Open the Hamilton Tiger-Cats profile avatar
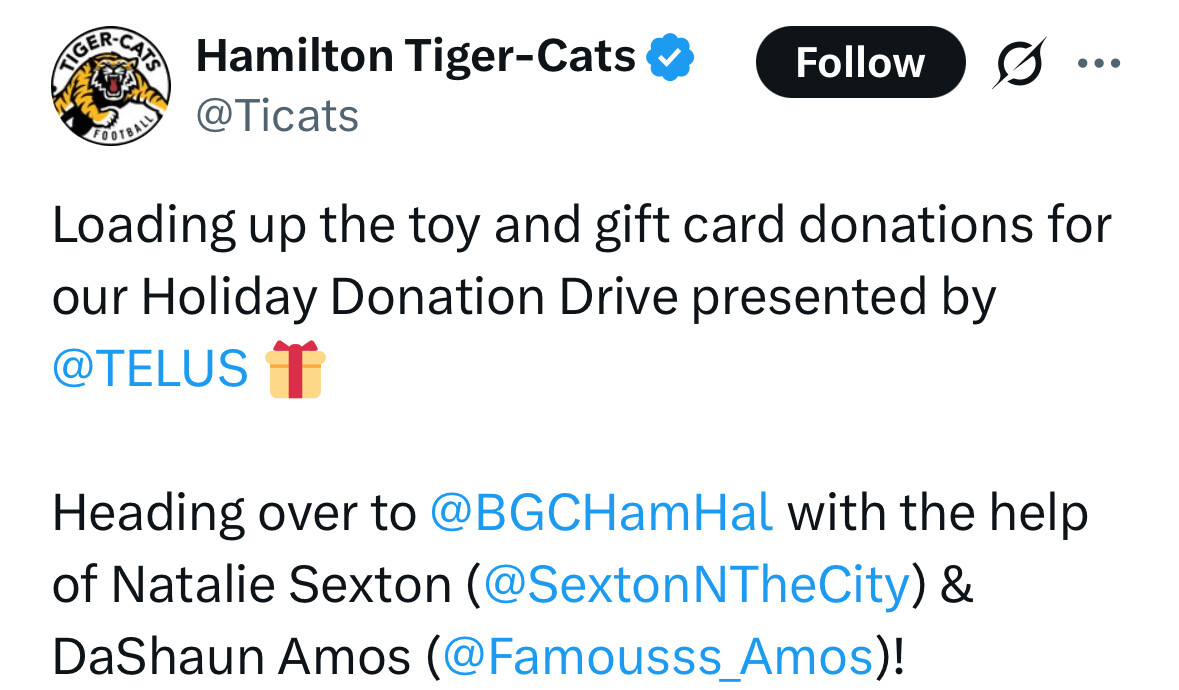Image resolution: width=1179 pixels, height=690 pixels. click(110, 87)
